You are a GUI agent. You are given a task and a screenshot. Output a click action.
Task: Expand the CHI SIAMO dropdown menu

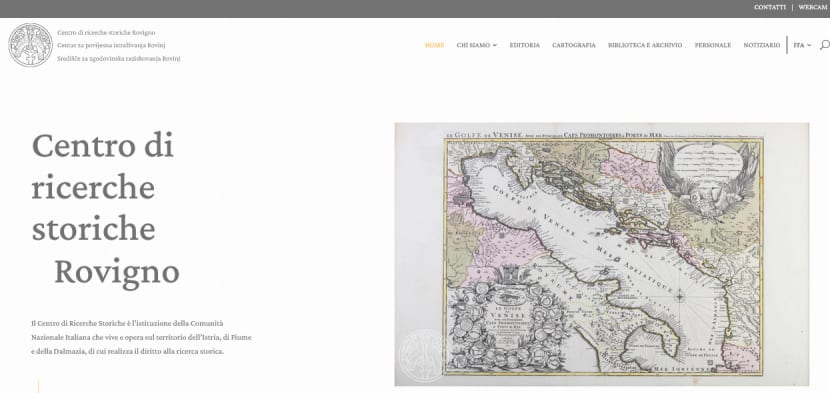click(477, 45)
